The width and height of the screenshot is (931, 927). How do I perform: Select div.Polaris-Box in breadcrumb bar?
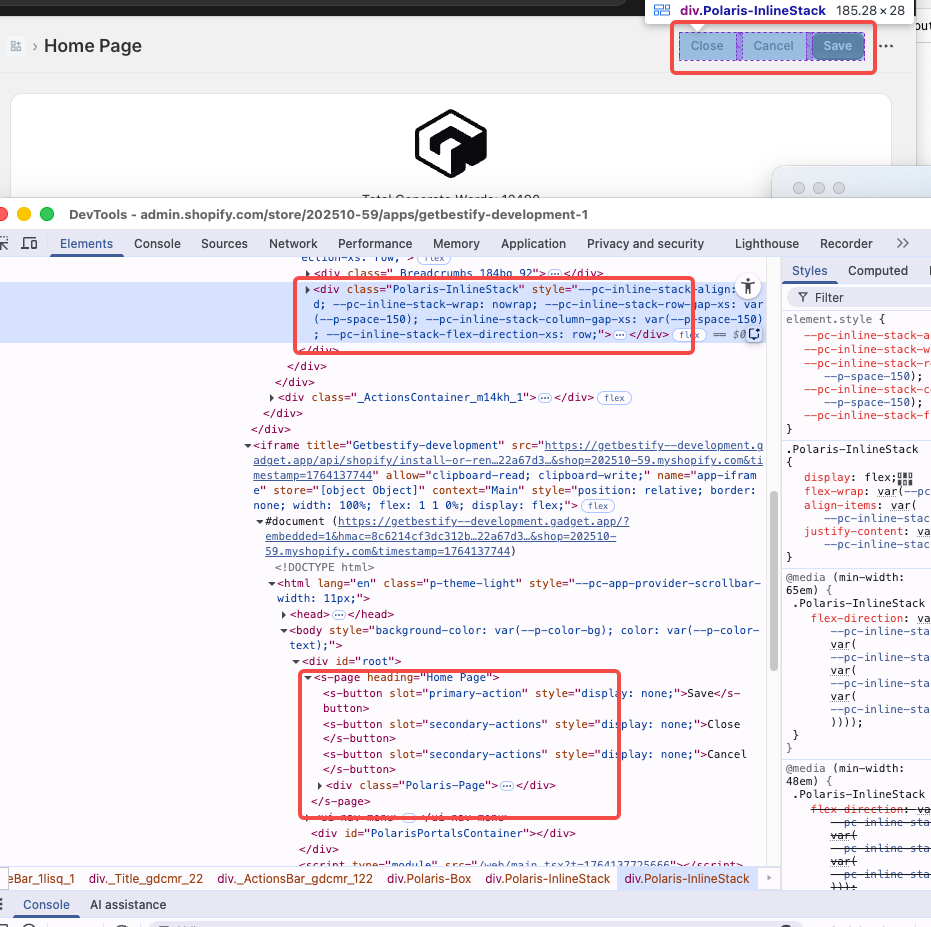tap(429, 879)
